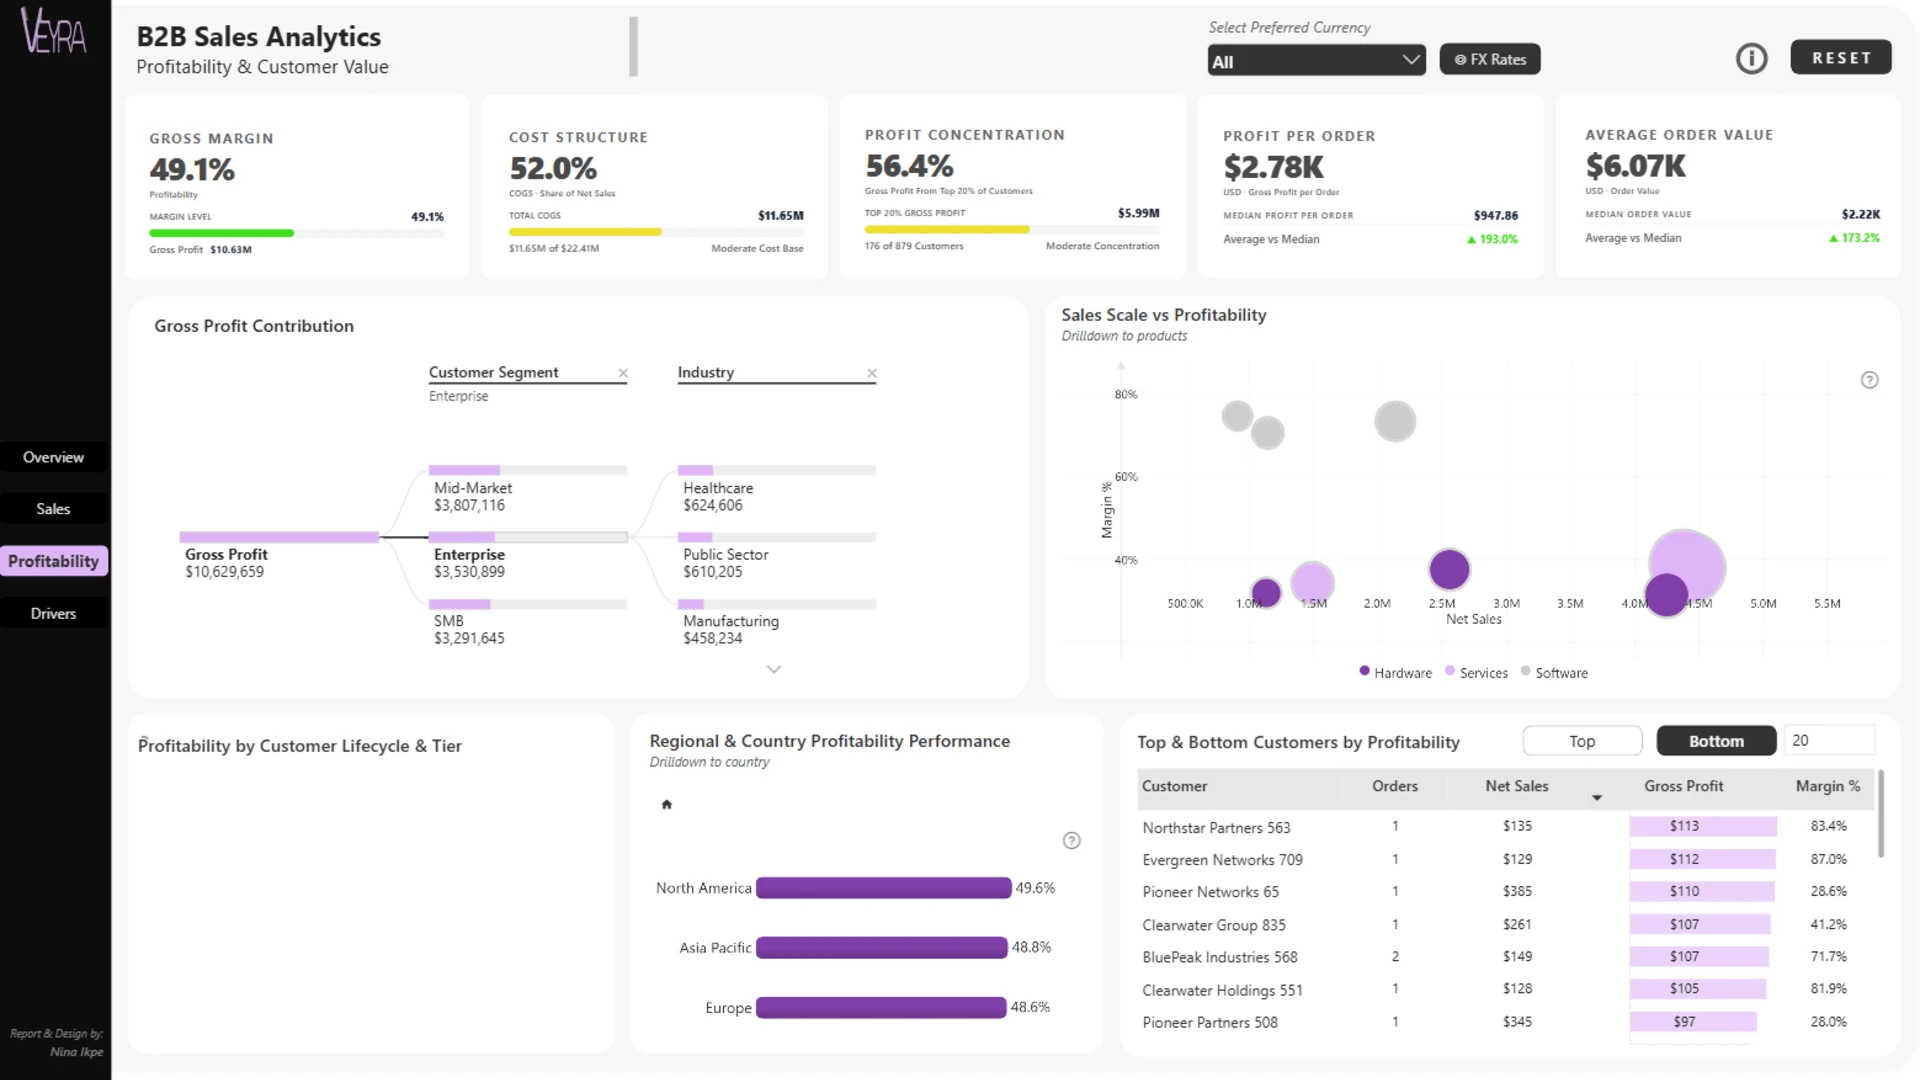Click the Customer Segment header
The width and height of the screenshot is (1920, 1080).
click(x=494, y=372)
